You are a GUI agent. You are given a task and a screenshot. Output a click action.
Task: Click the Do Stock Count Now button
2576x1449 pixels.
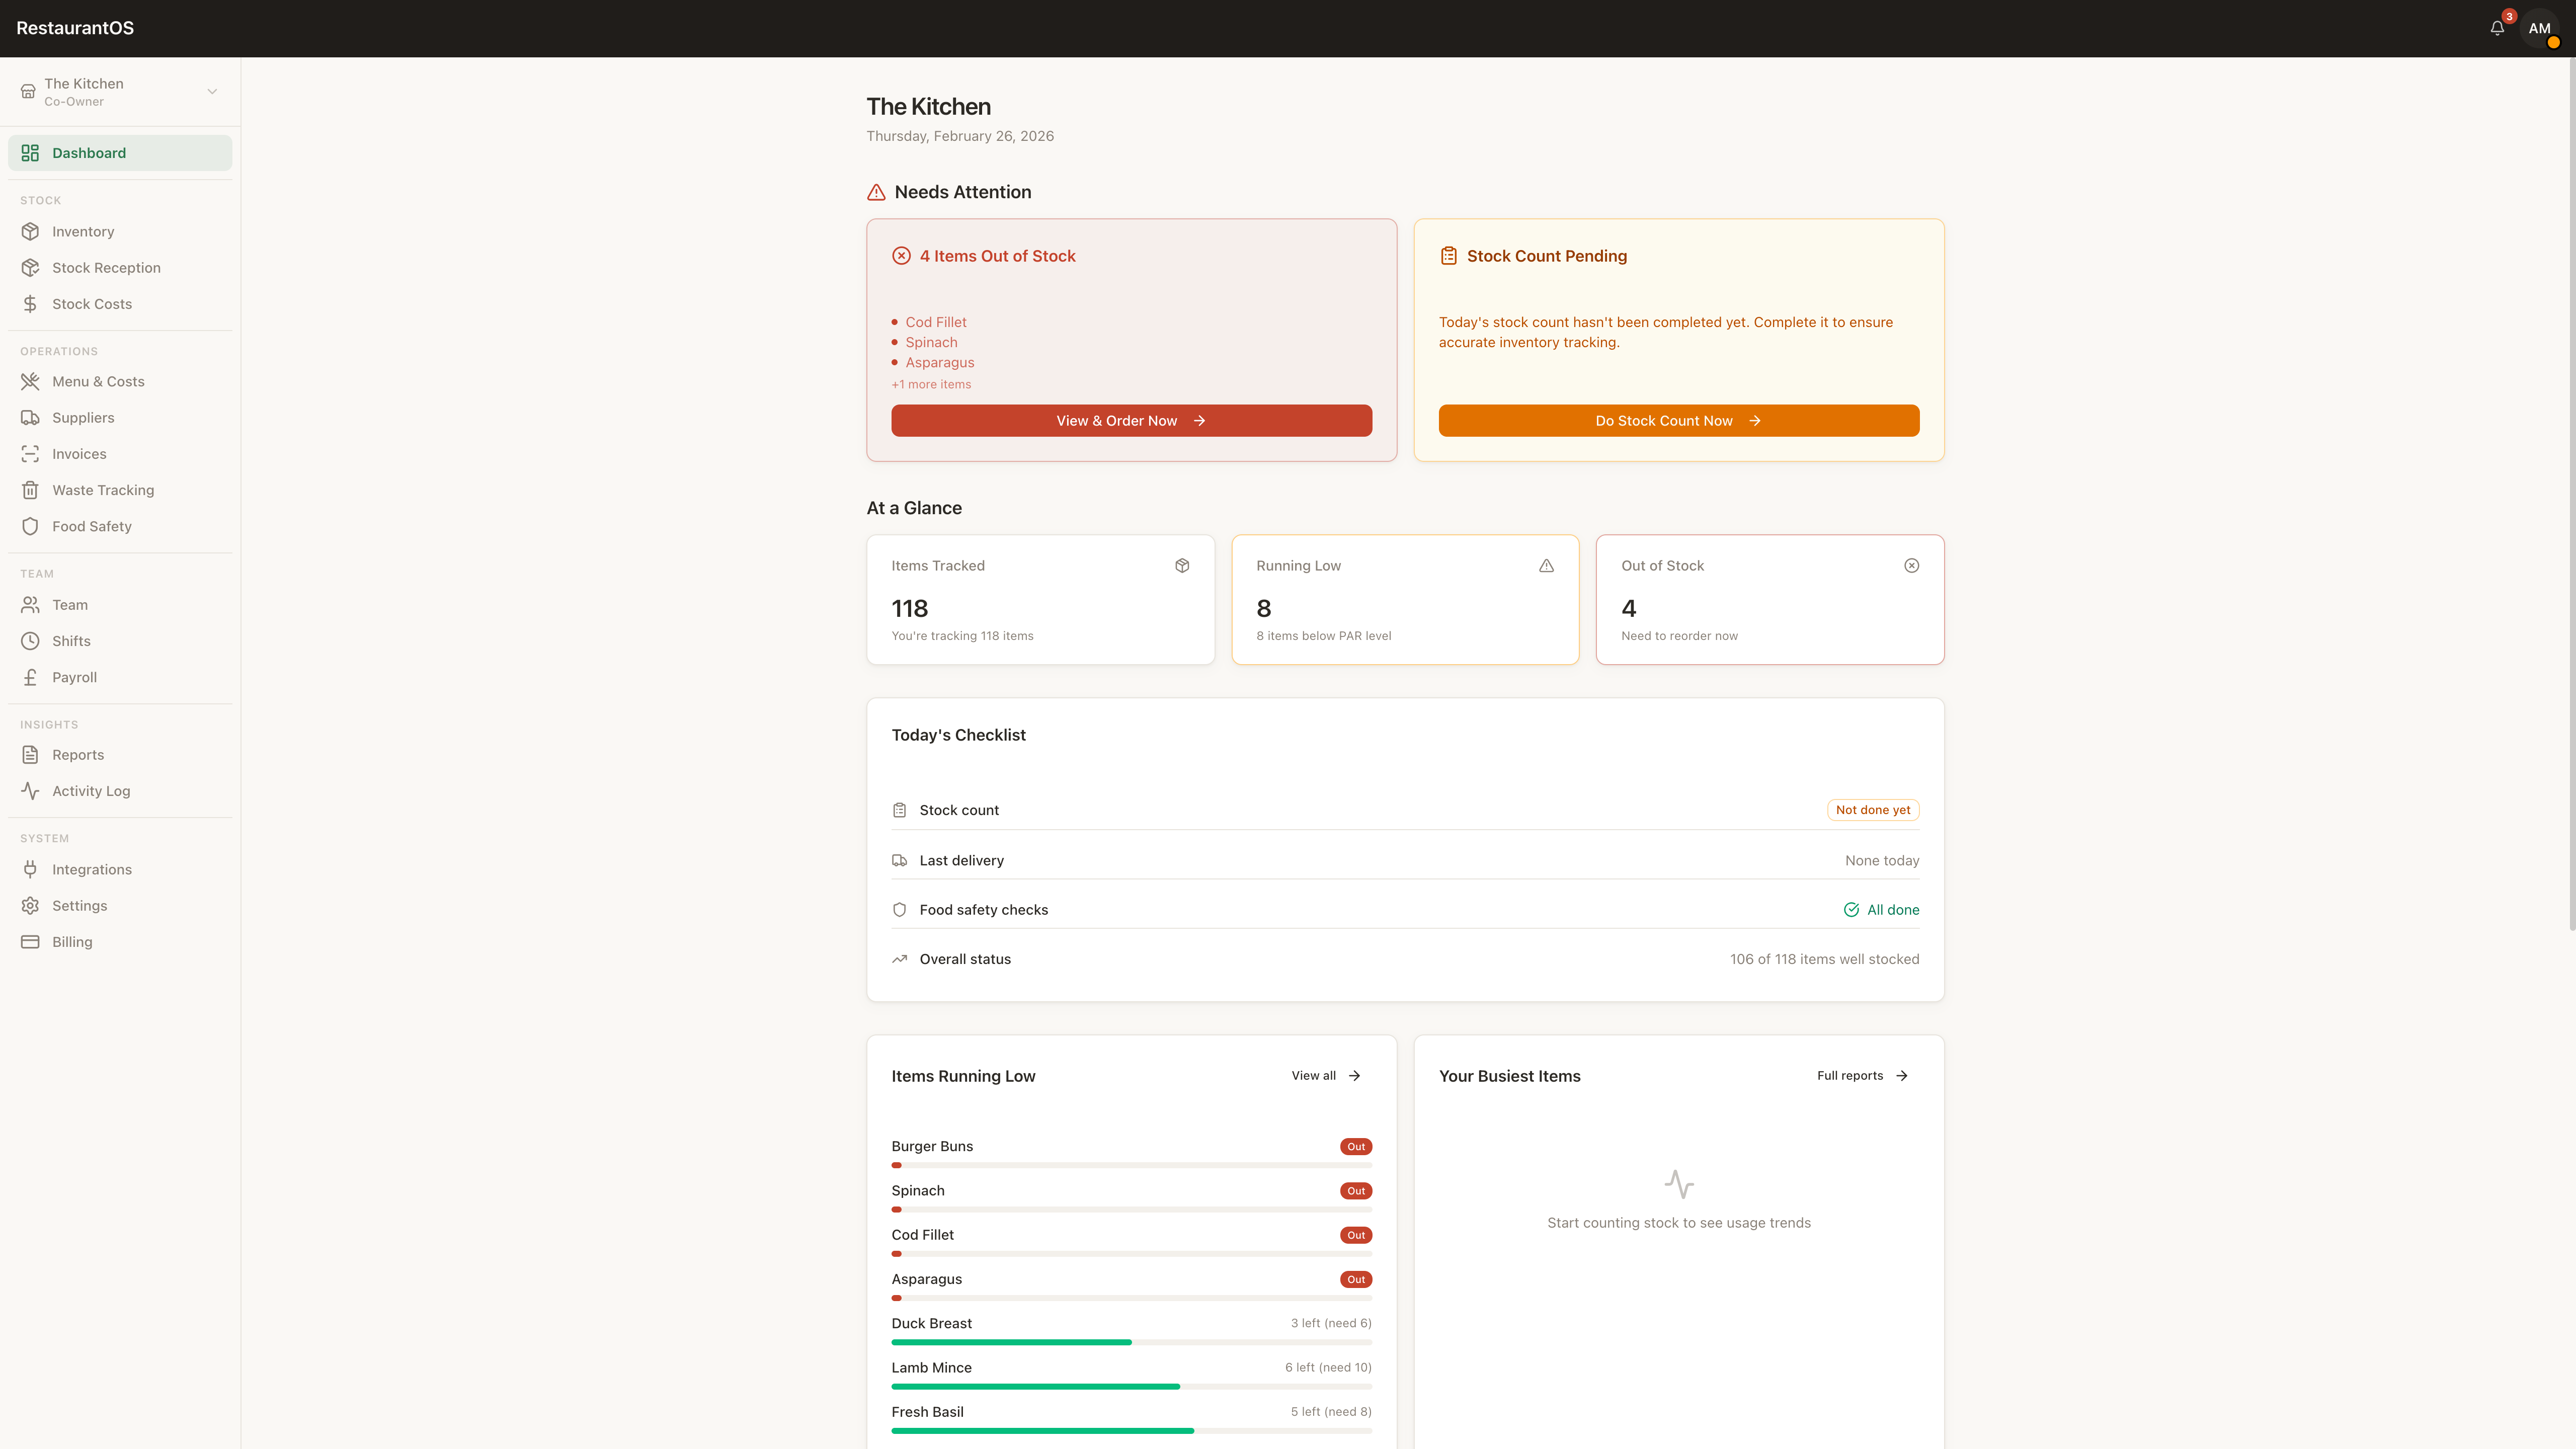click(1678, 421)
